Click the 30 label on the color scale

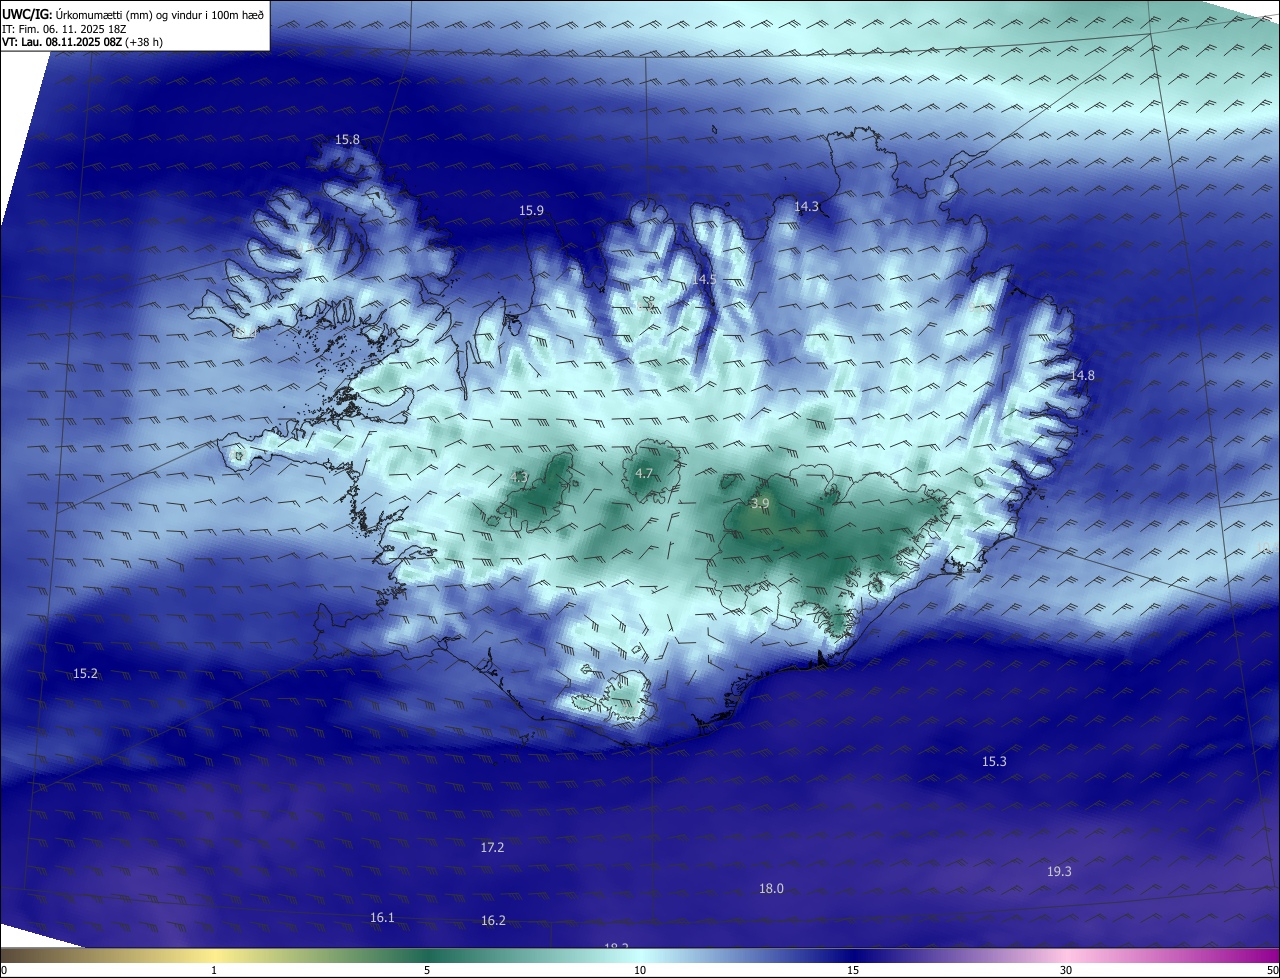1066,970
